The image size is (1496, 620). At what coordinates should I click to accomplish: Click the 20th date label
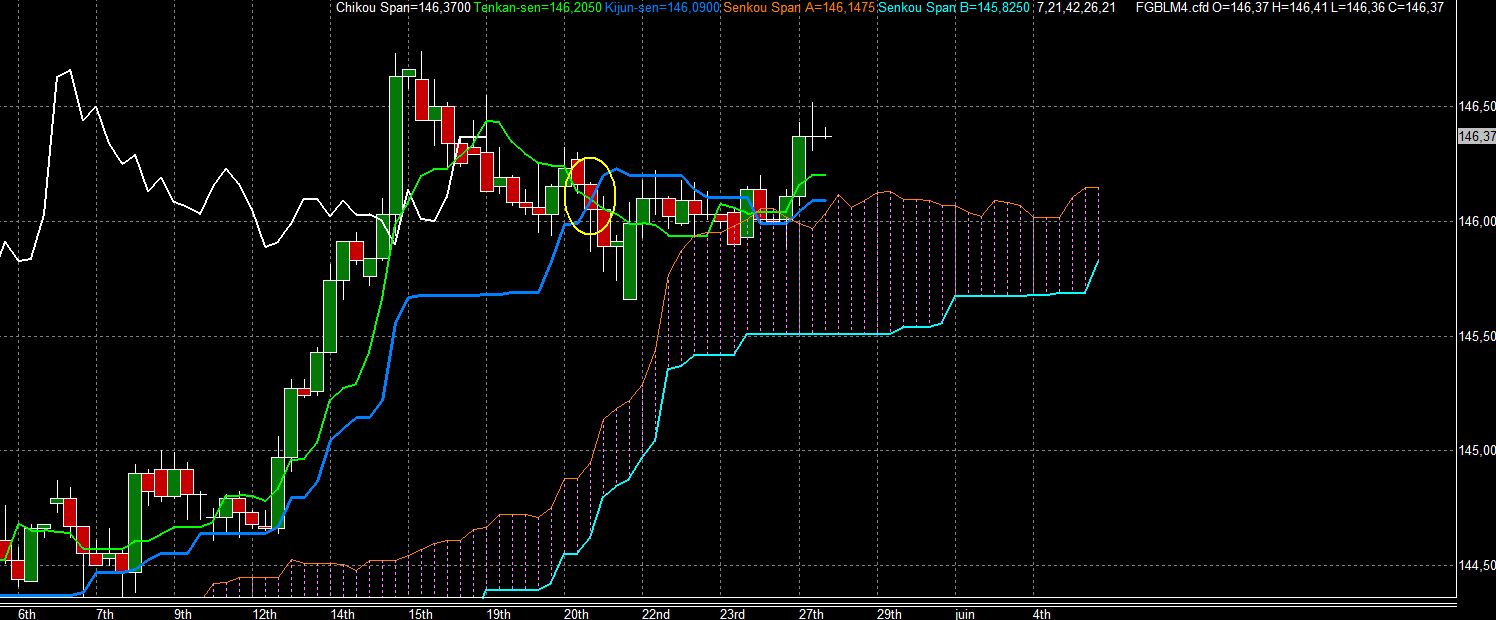577,613
